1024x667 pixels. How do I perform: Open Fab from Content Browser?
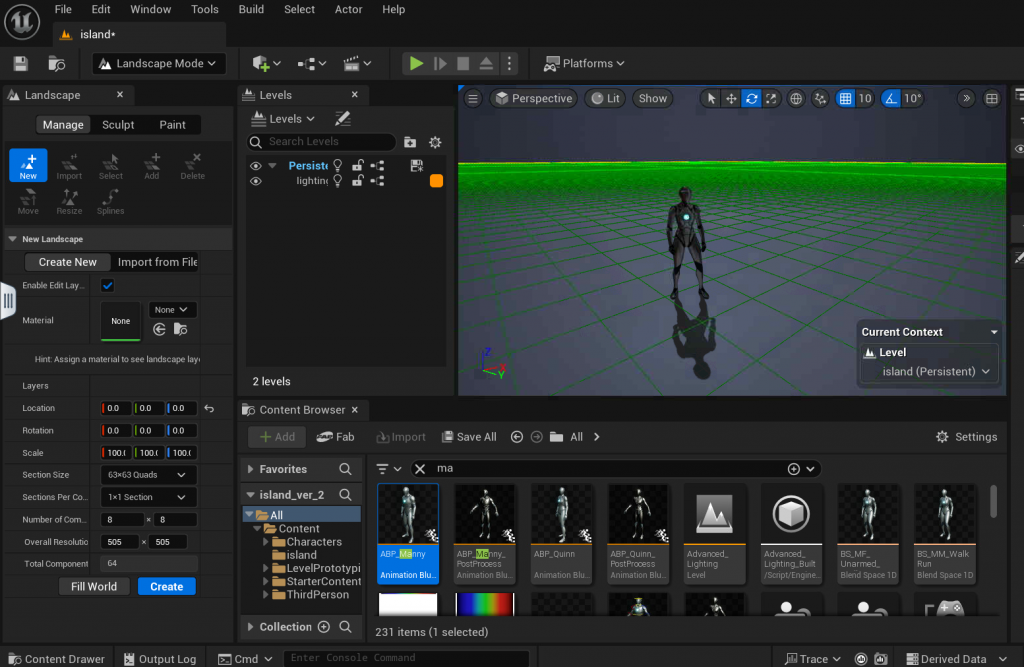tap(336, 437)
